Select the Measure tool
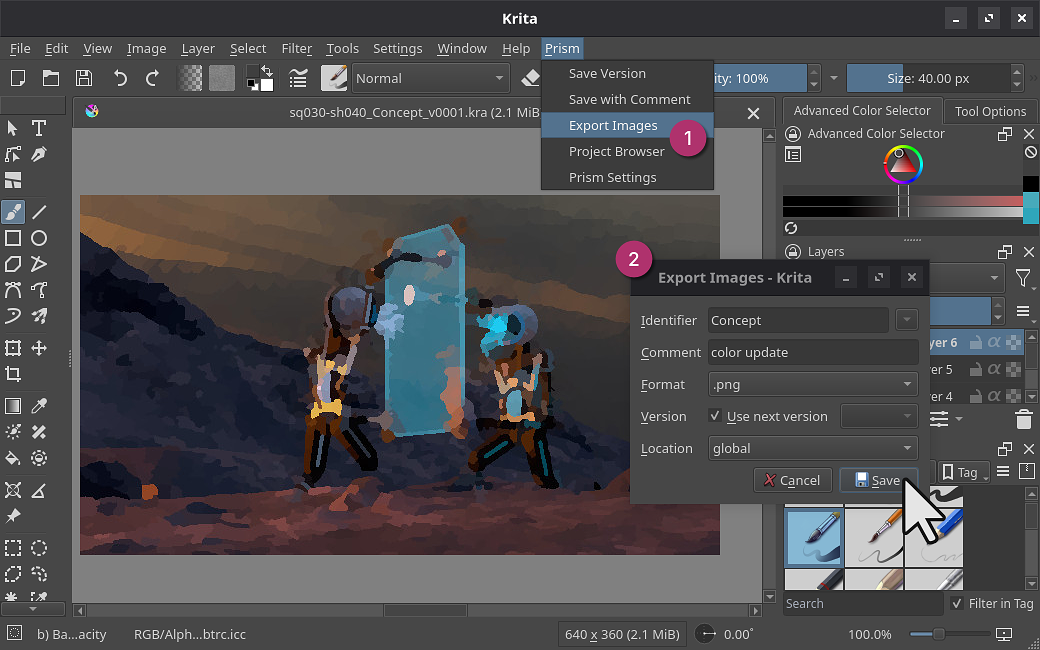 tap(39, 490)
